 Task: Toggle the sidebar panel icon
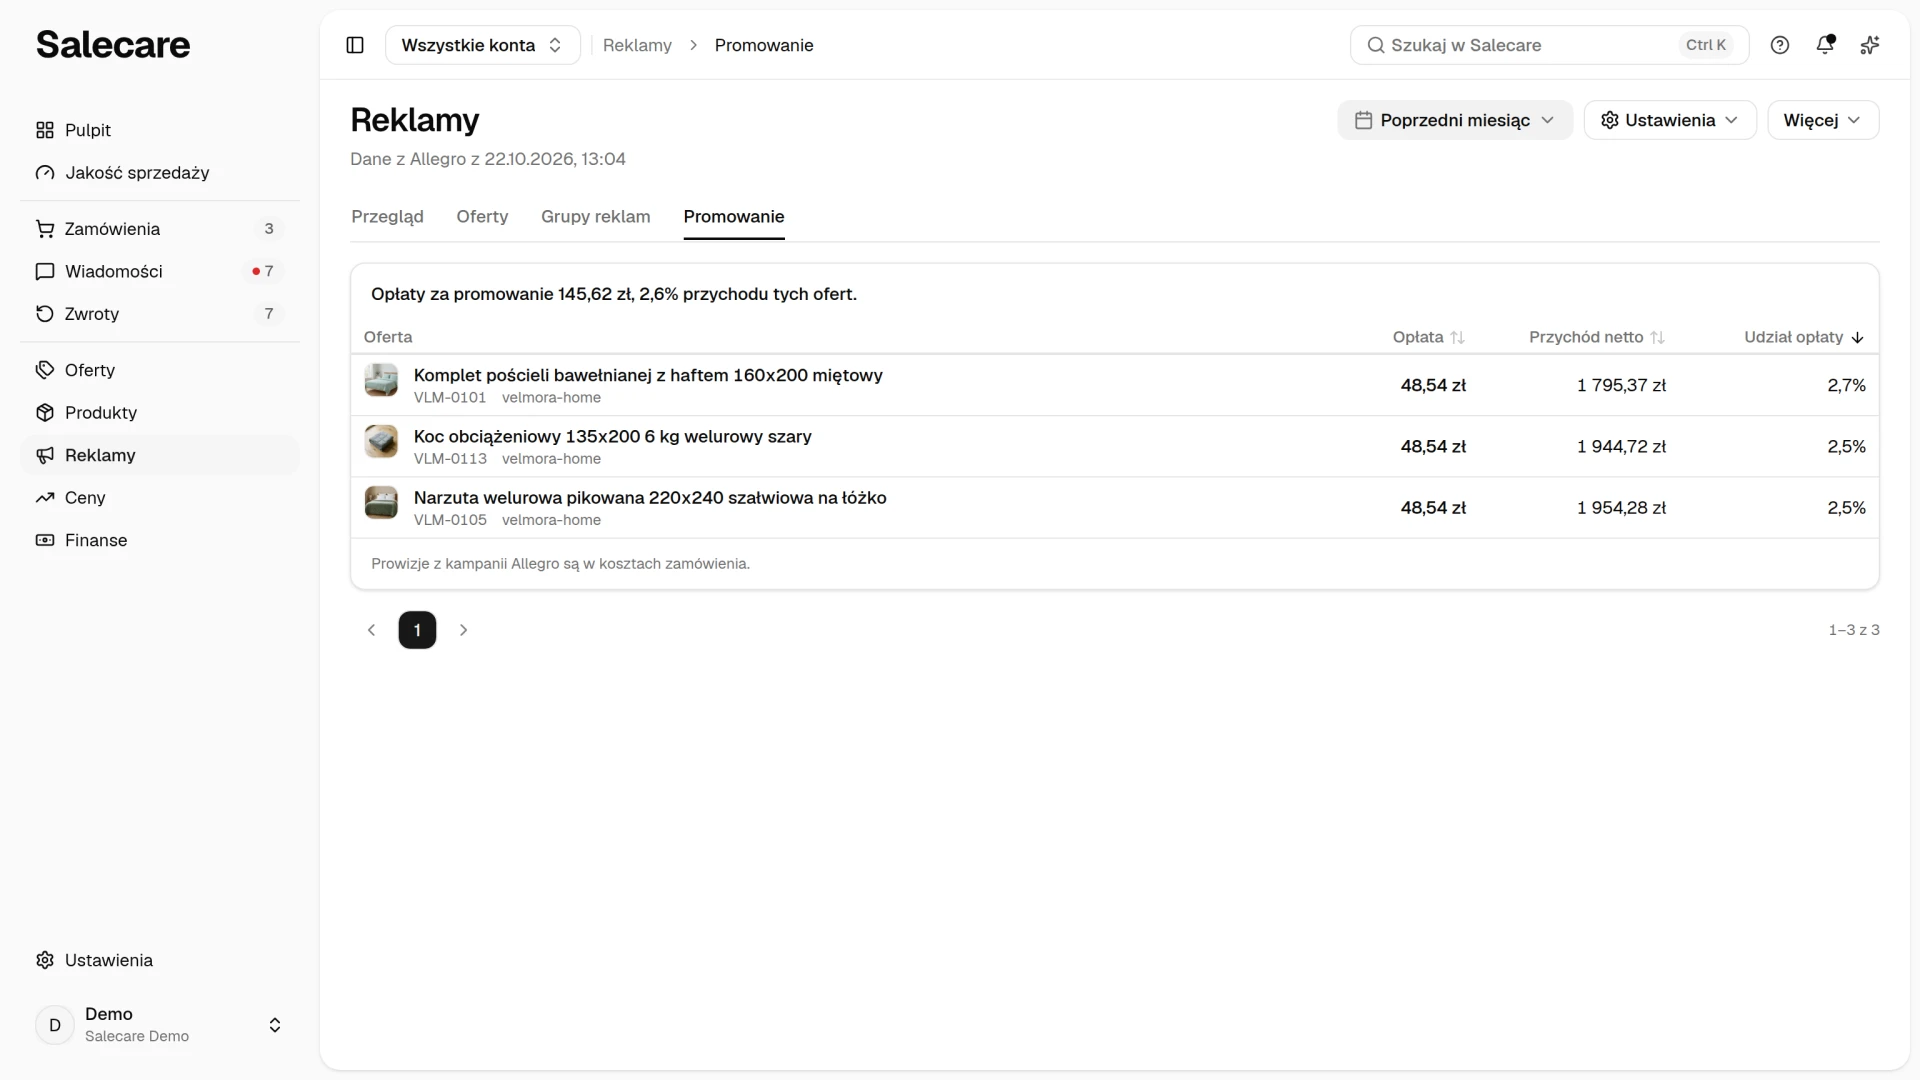(x=355, y=45)
